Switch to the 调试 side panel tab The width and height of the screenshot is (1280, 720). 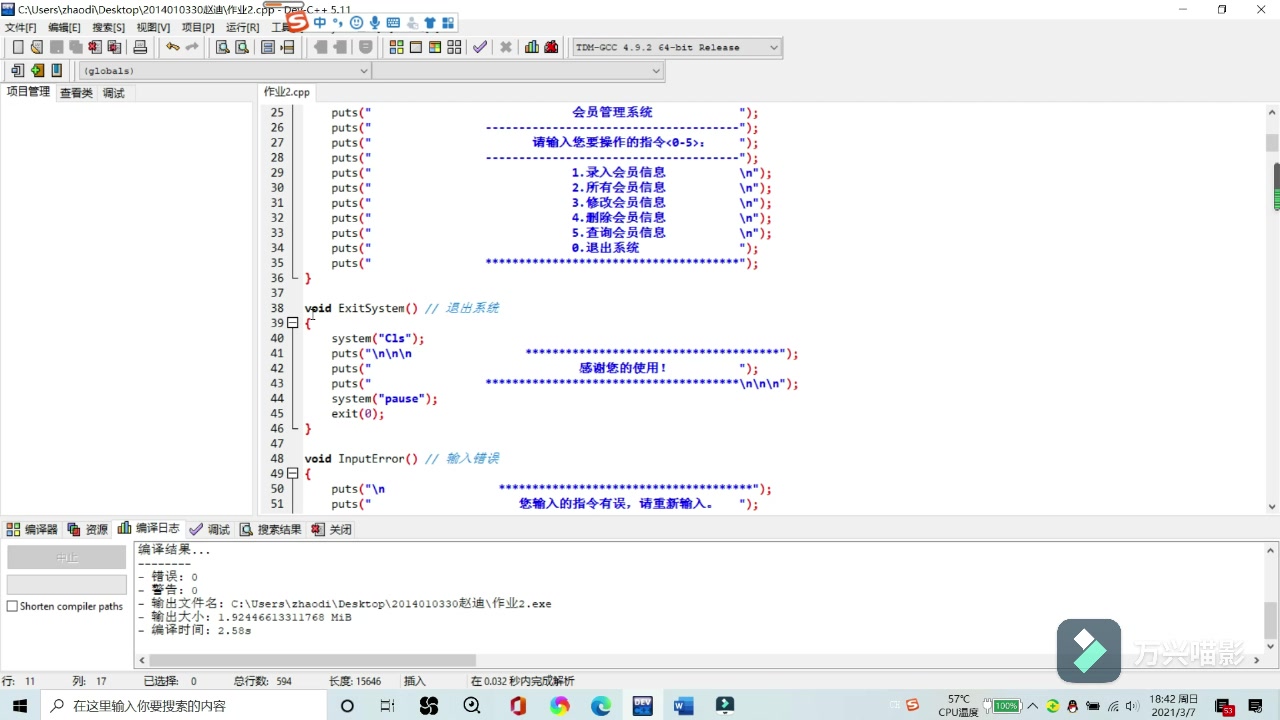point(114,93)
